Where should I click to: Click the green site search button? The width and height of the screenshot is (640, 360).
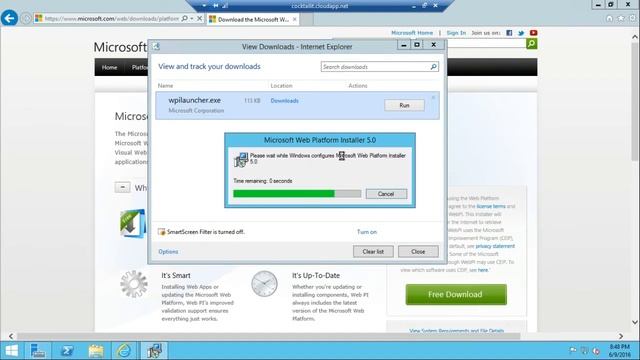(x=531, y=43)
